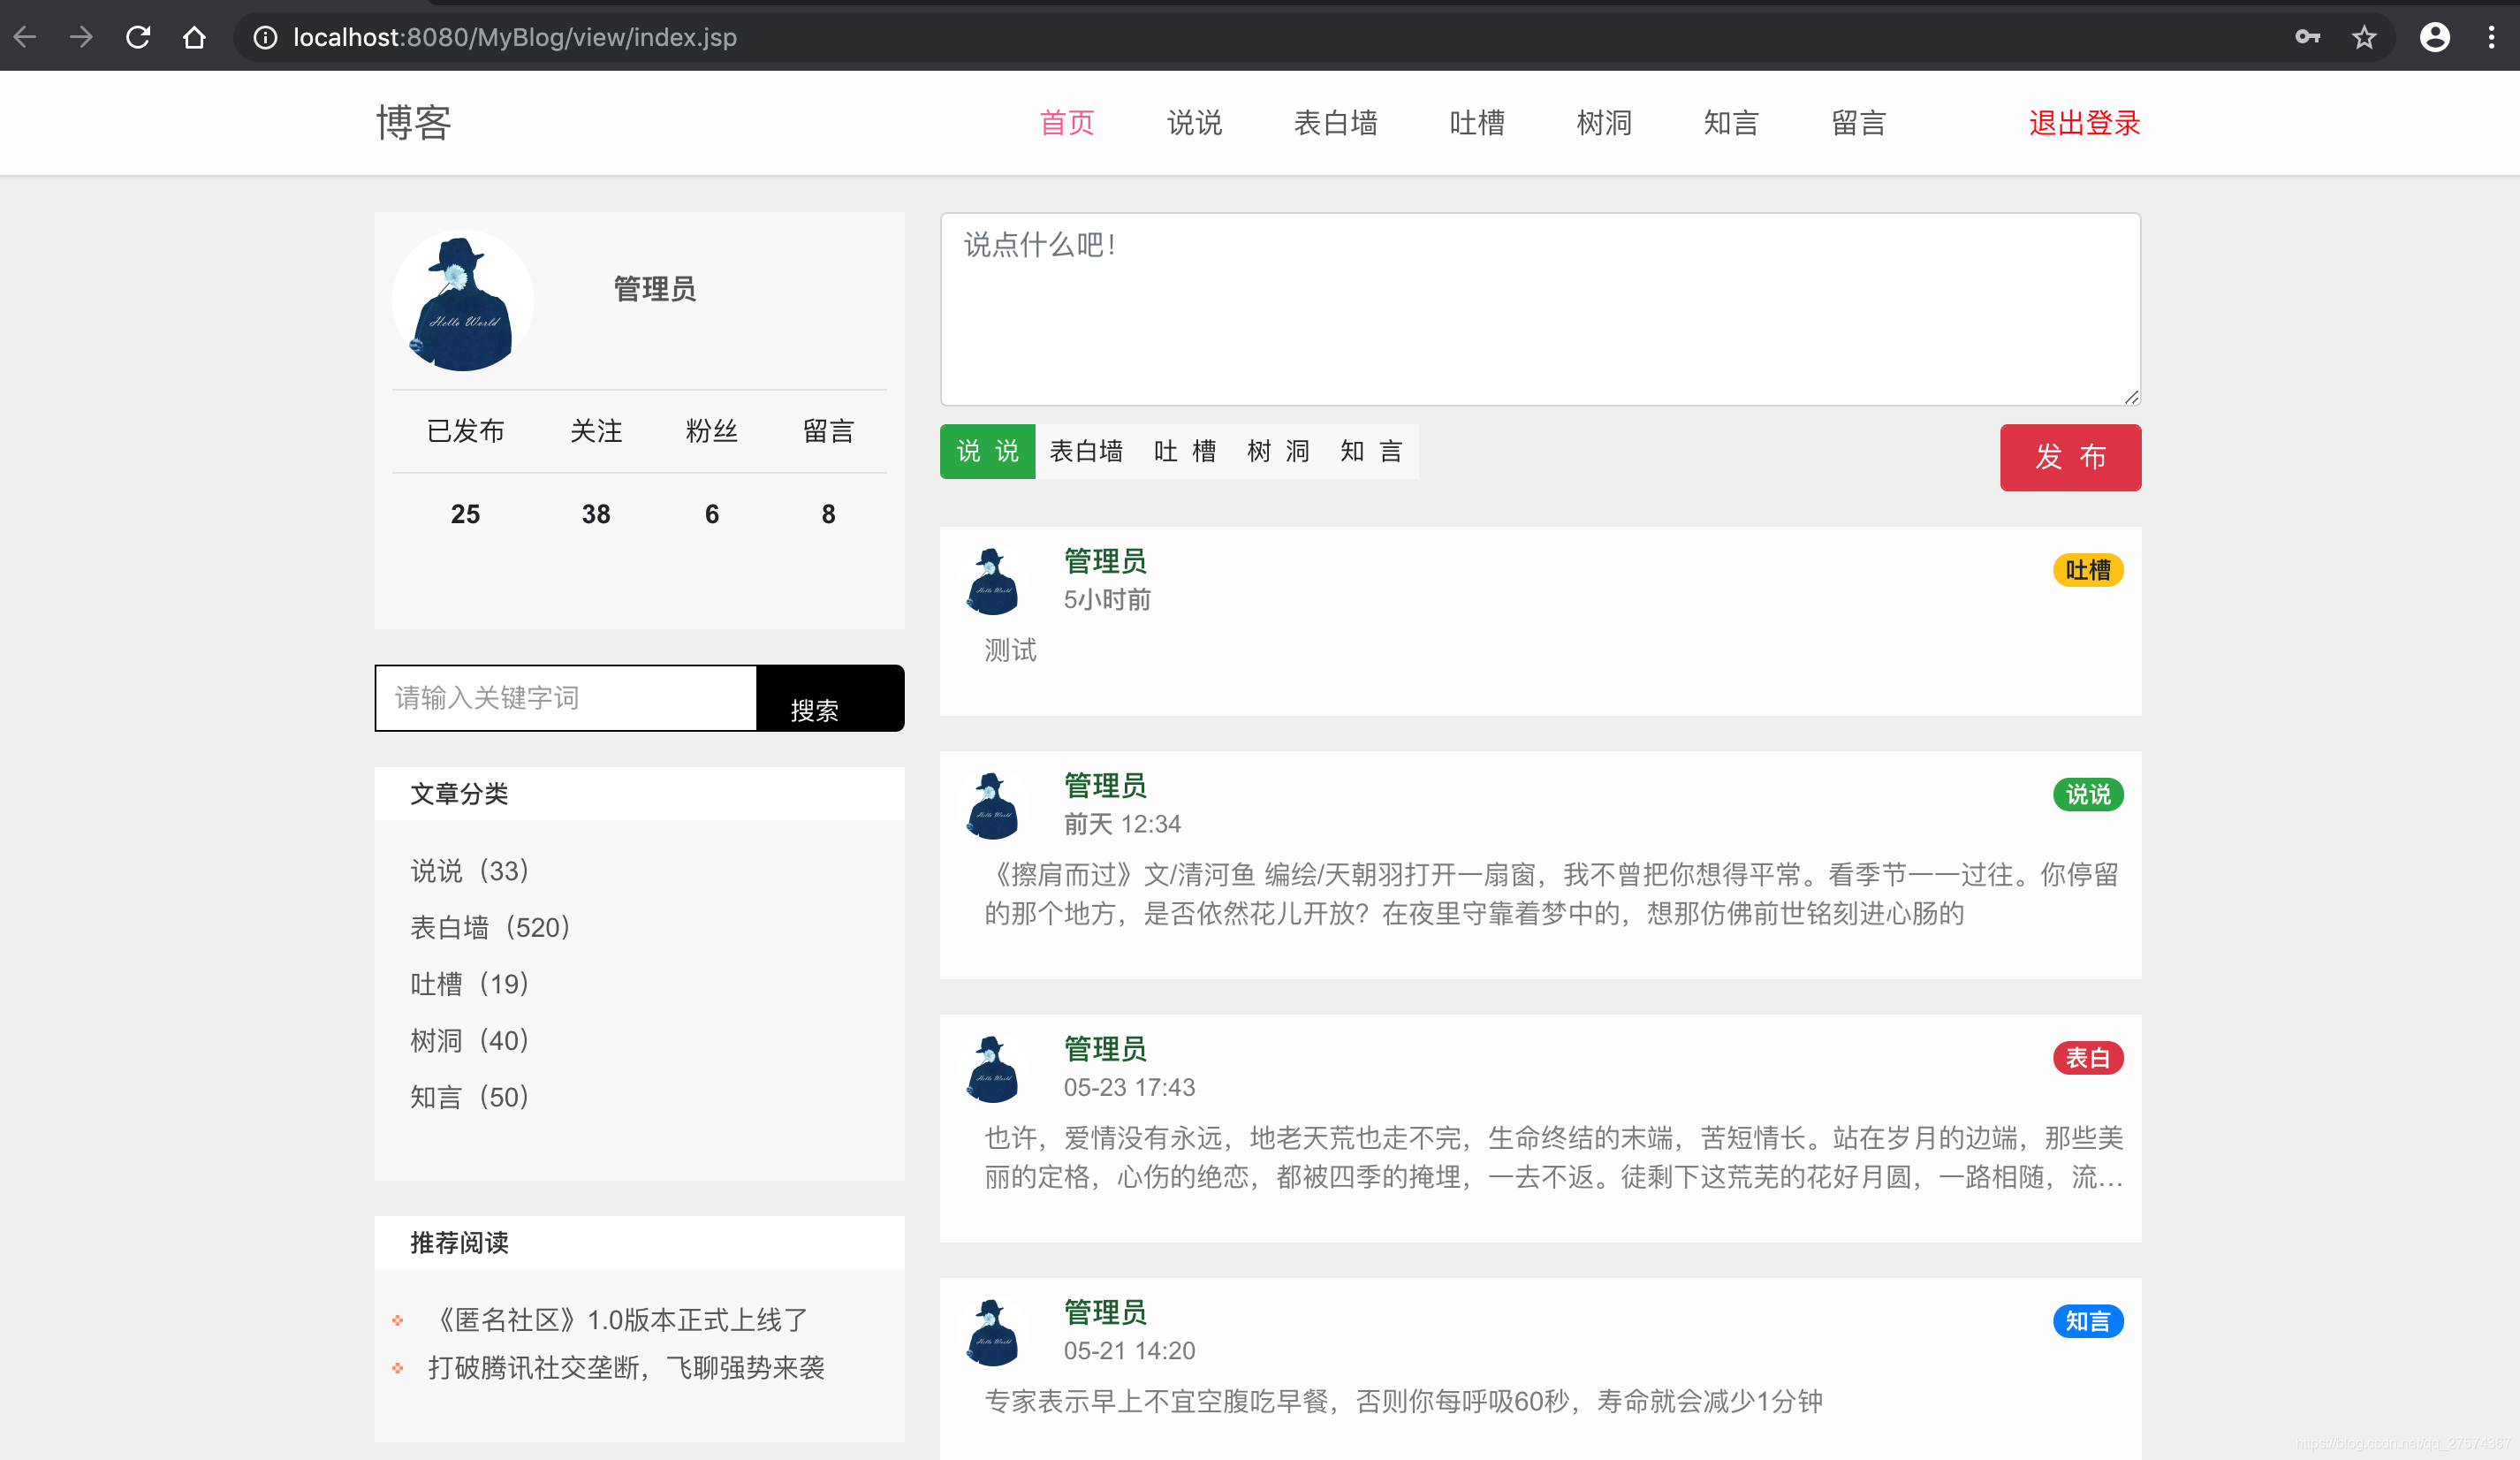Image resolution: width=2520 pixels, height=1460 pixels.
Task: Bookmark this page with the star icon
Action: [2364, 37]
